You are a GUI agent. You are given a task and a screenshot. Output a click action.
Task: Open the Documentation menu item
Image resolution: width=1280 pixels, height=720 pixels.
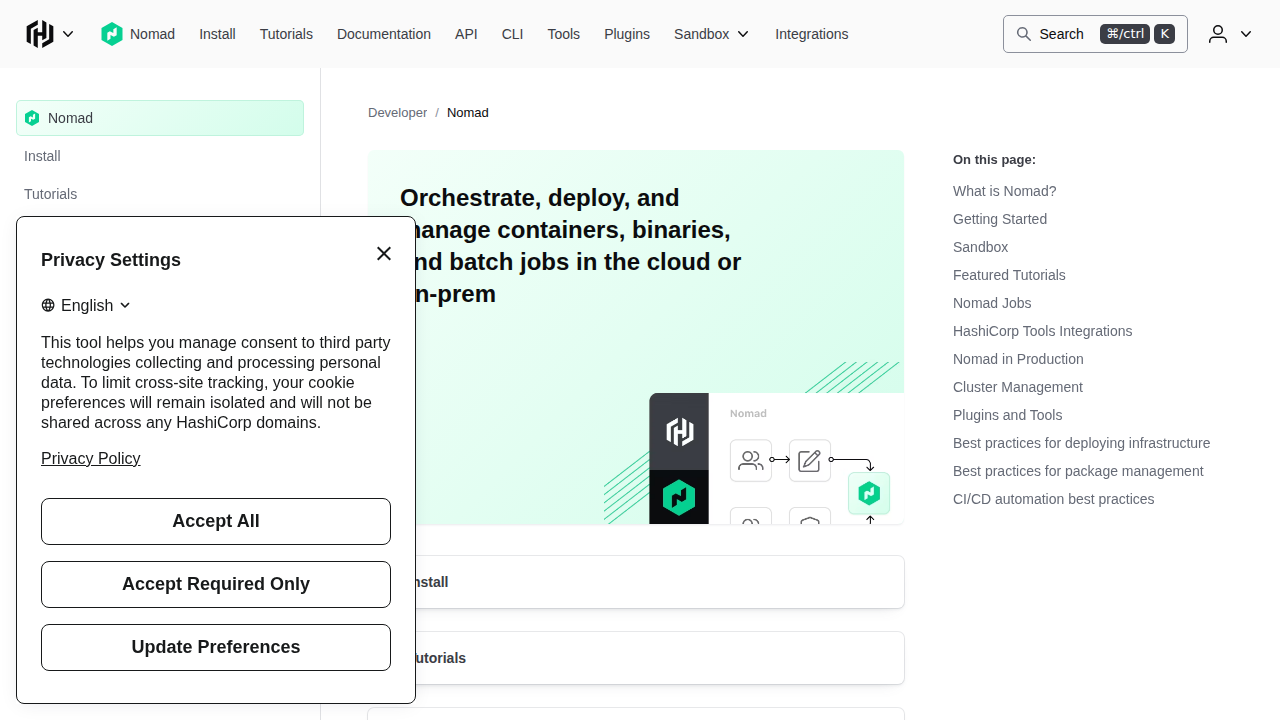[384, 34]
